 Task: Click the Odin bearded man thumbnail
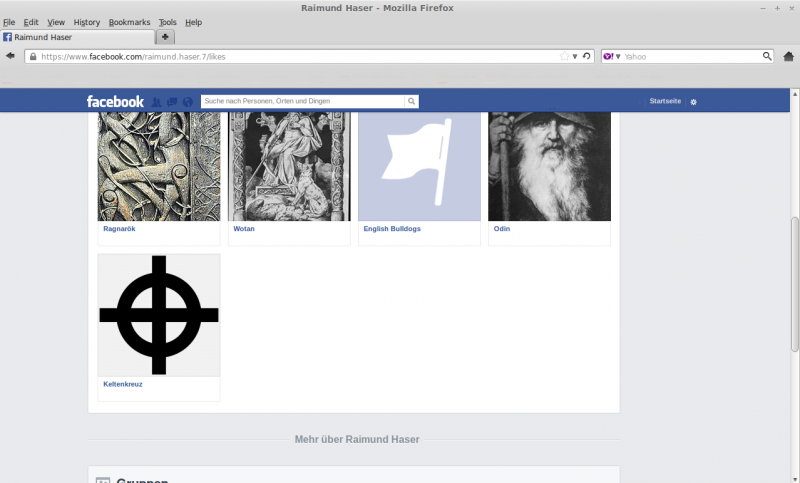click(549, 166)
